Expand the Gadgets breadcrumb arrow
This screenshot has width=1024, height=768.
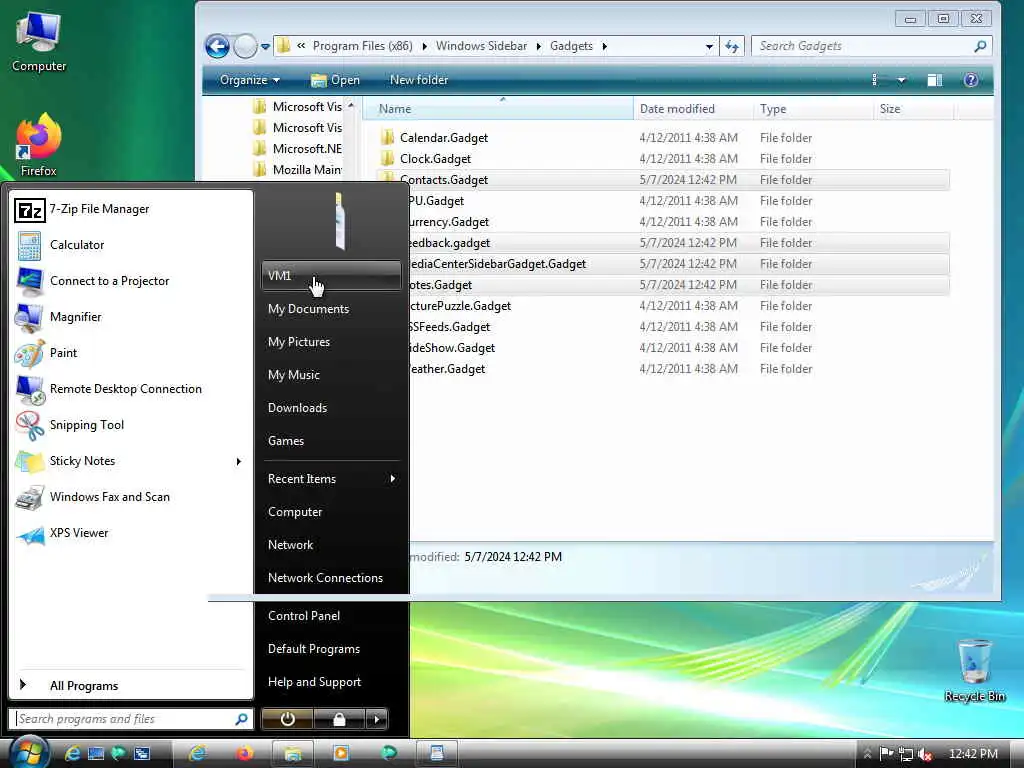pos(605,46)
